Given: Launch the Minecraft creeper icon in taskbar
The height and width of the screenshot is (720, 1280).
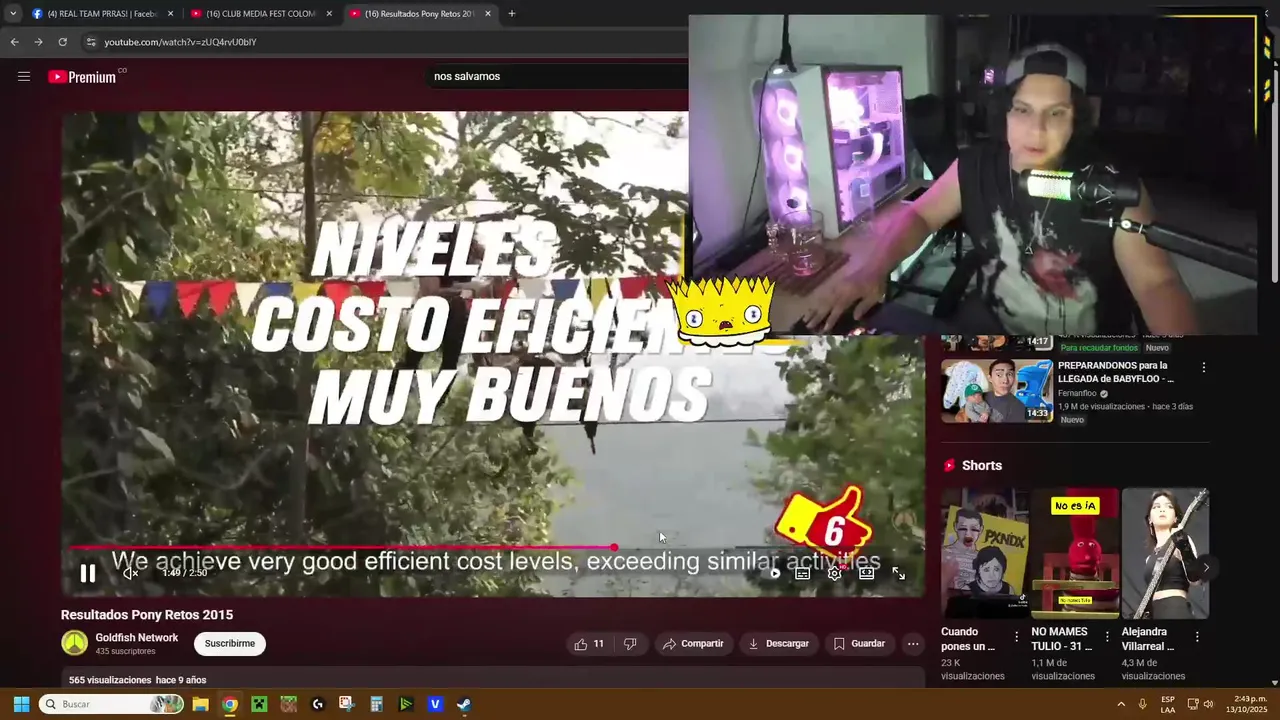Looking at the screenshot, I should (259, 704).
